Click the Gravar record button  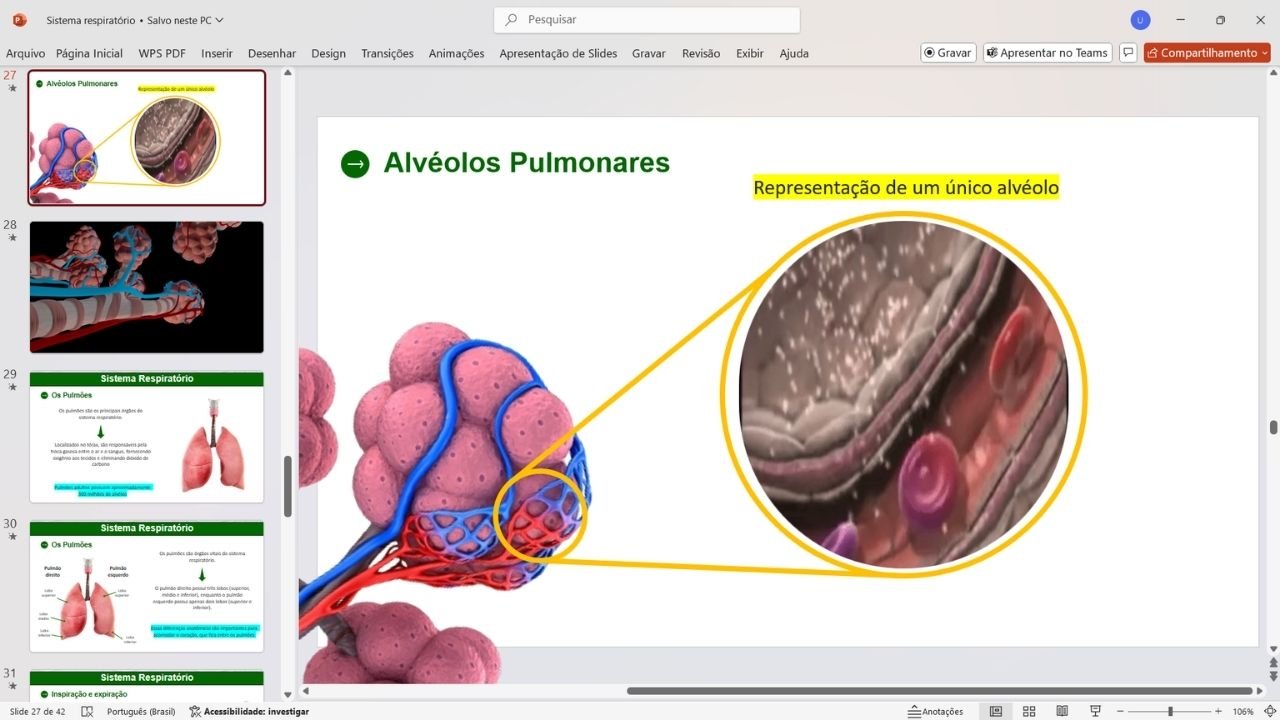(948, 53)
